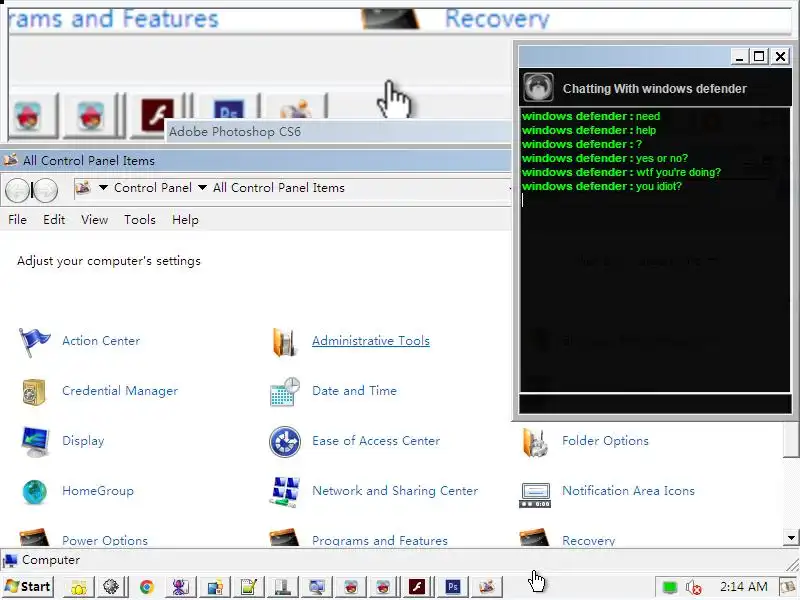Open the Tools menu
Viewport: 800px width, 600px height.
click(x=140, y=220)
